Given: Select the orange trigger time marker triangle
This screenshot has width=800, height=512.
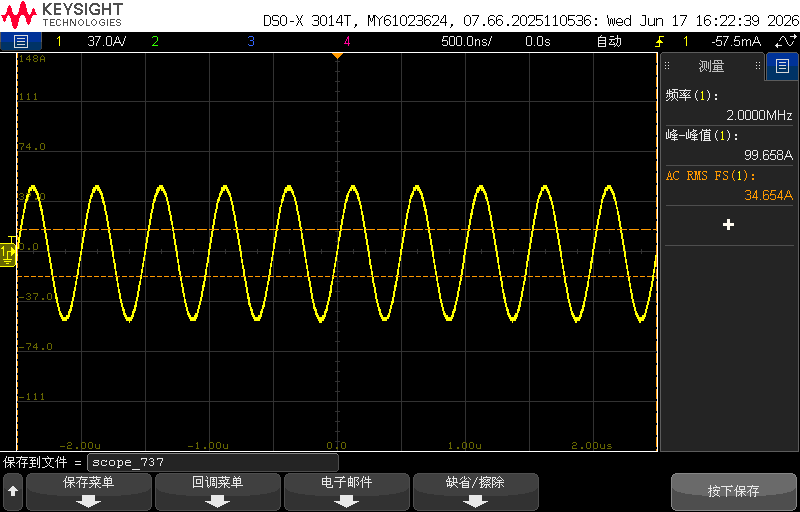Looking at the screenshot, I should 337,55.
